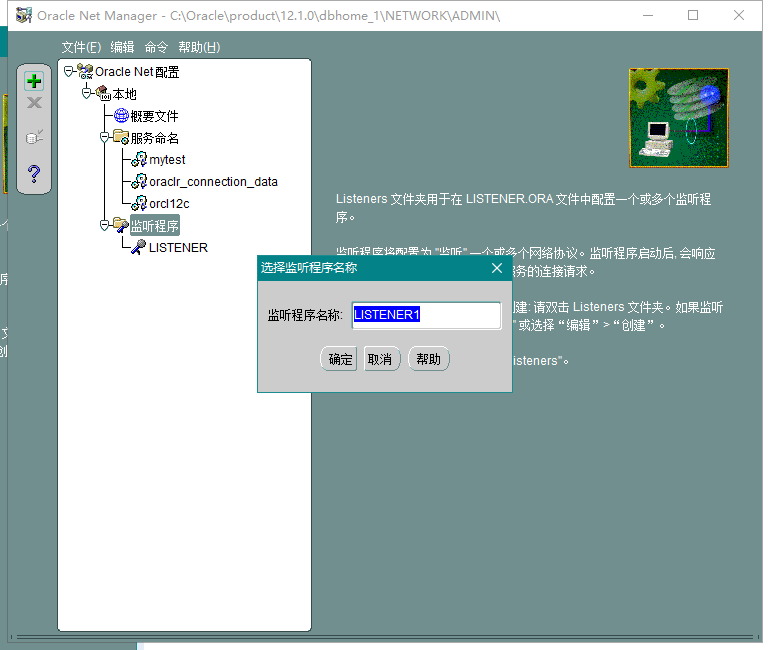Image resolution: width=770 pixels, height=650 pixels.
Task: Collapse the Oracle Net配置 root node
Action: (69, 72)
